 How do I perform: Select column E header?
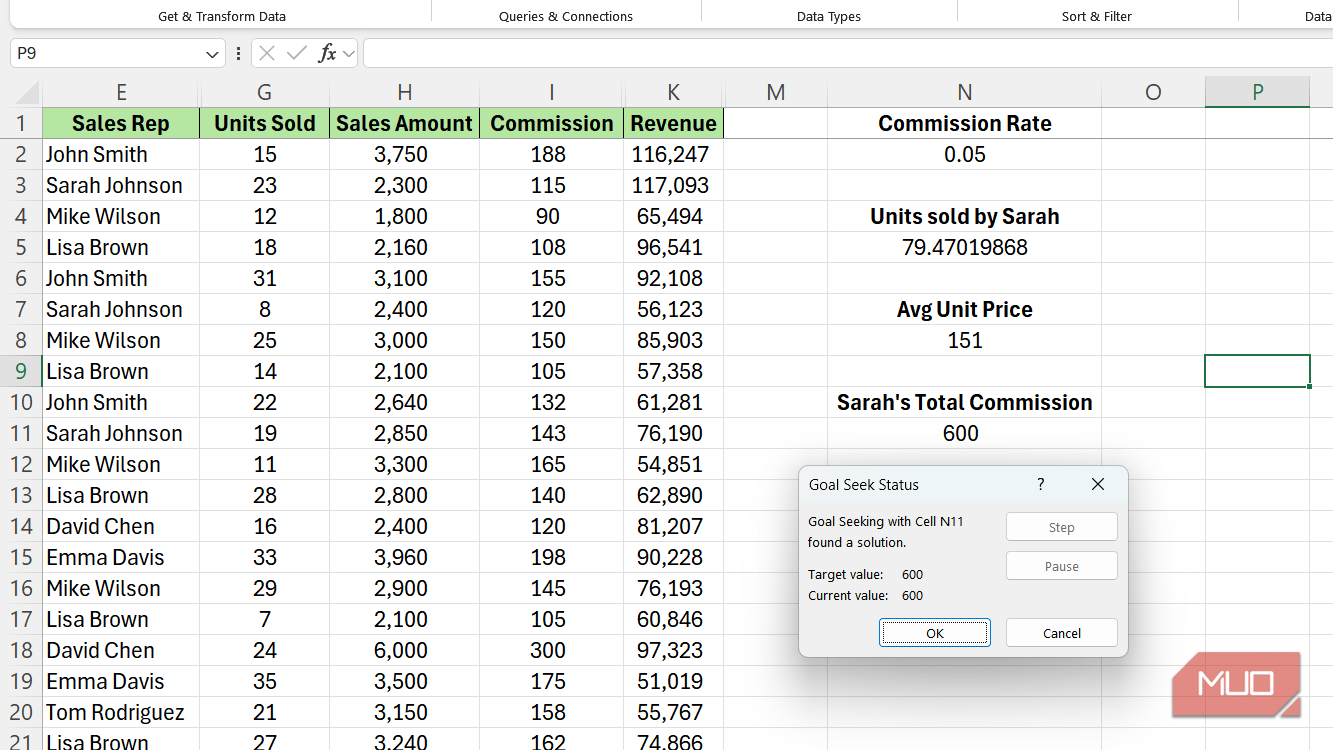(121, 92)
